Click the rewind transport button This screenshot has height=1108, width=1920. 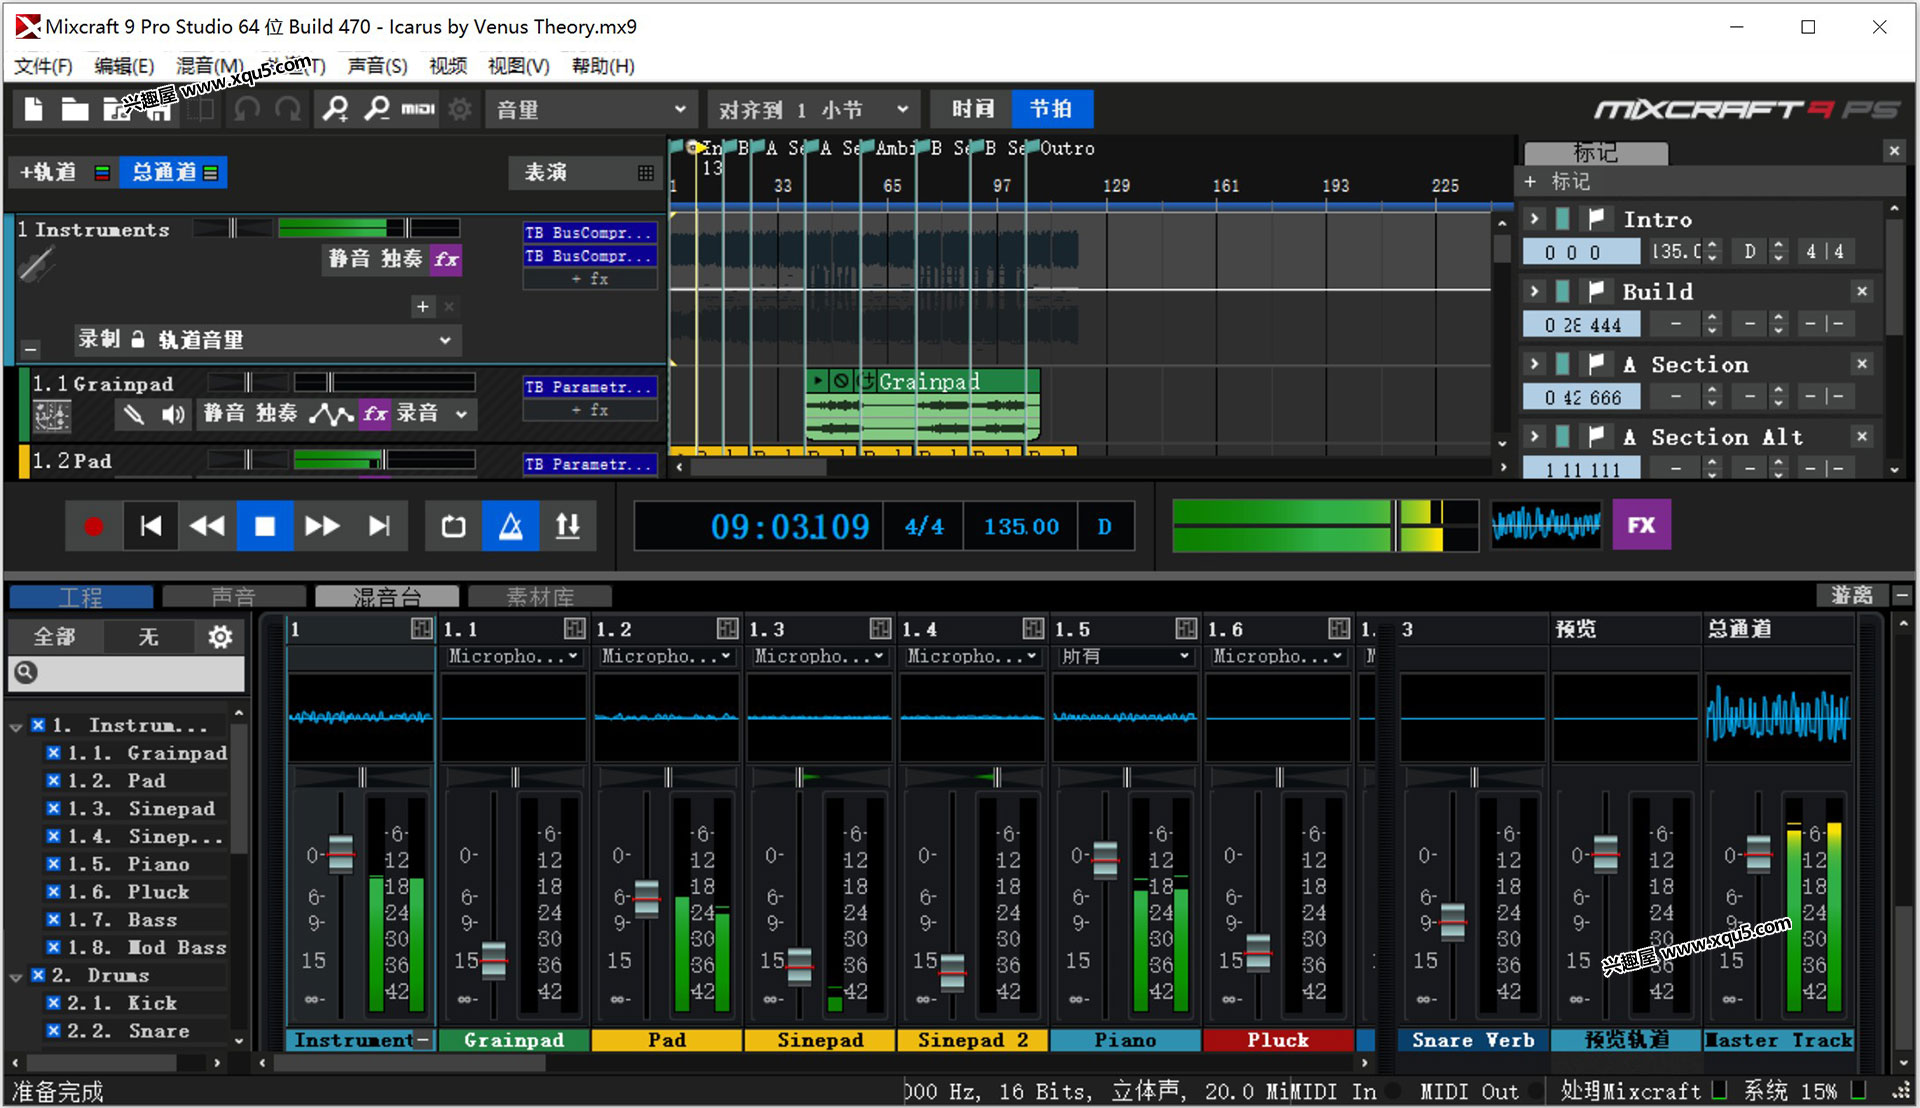[207, 526]
